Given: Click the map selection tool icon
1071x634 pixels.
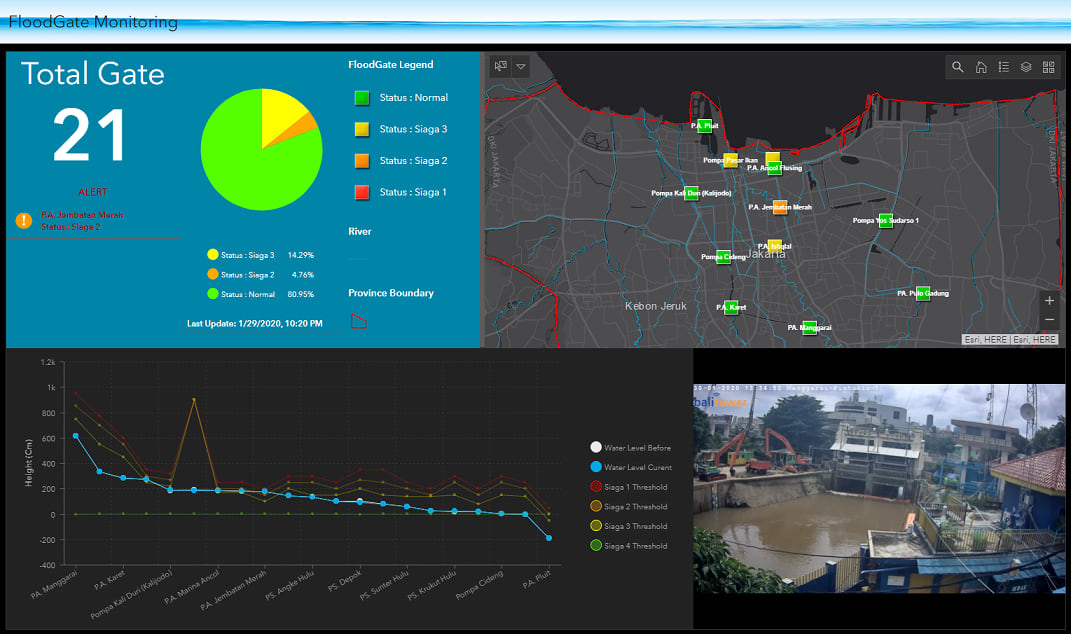Looking at the screenshot, I should pos(501,66).
